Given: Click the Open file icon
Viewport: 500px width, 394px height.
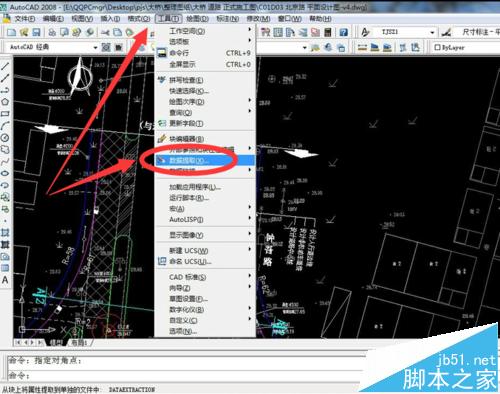Looking at the screenshot, I should tap(24, 32).
